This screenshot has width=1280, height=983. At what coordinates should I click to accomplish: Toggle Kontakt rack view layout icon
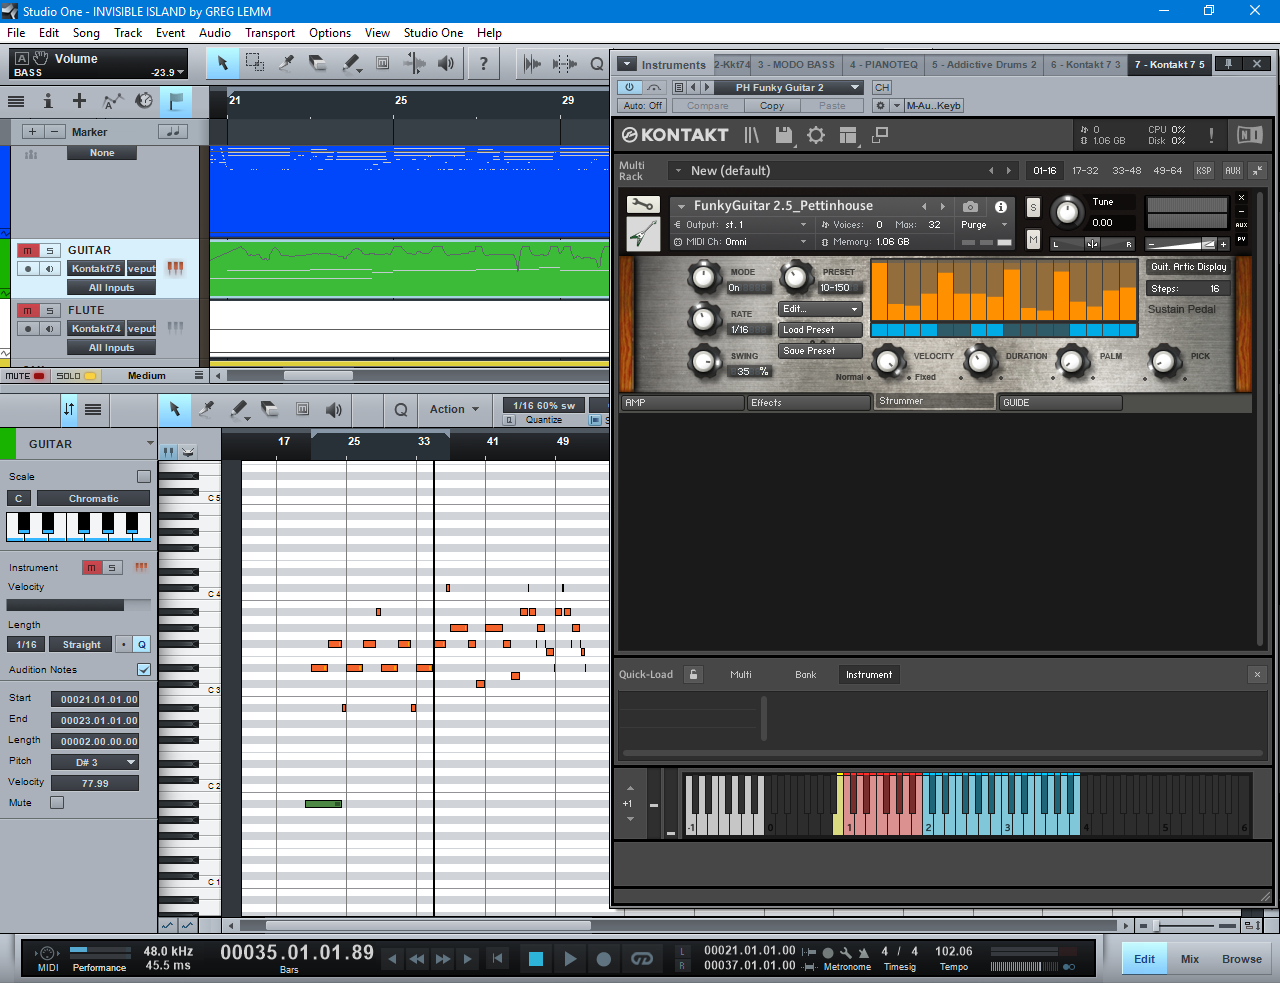tap(848, 135)
